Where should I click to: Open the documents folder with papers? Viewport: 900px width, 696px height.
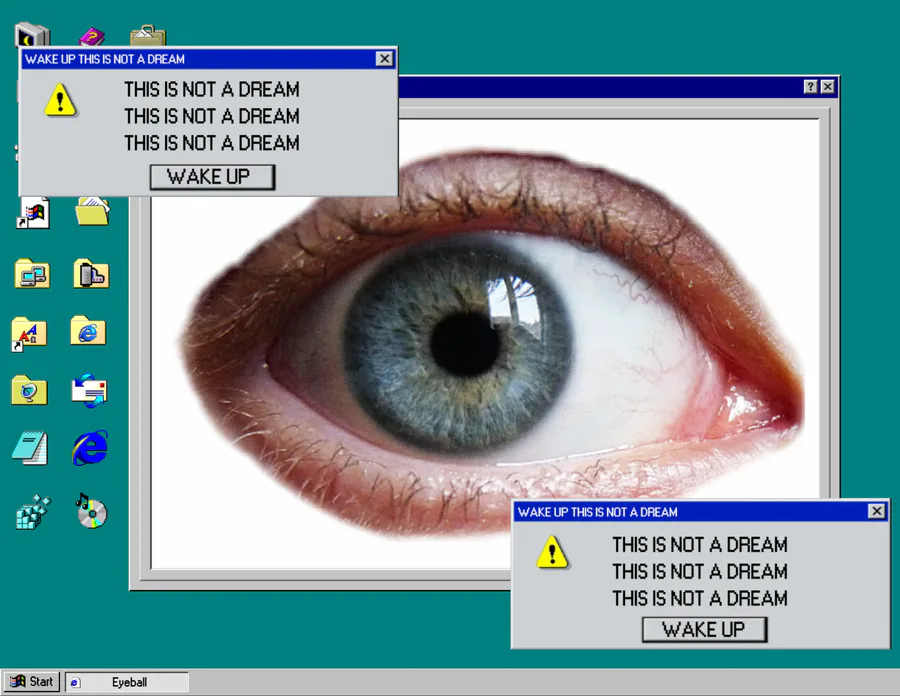coord(92,211)
